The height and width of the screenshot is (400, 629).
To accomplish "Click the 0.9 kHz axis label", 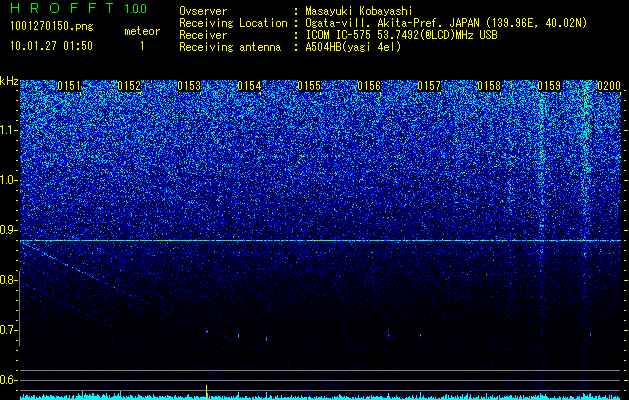I will pyautogui.click(x=9, y=230).
